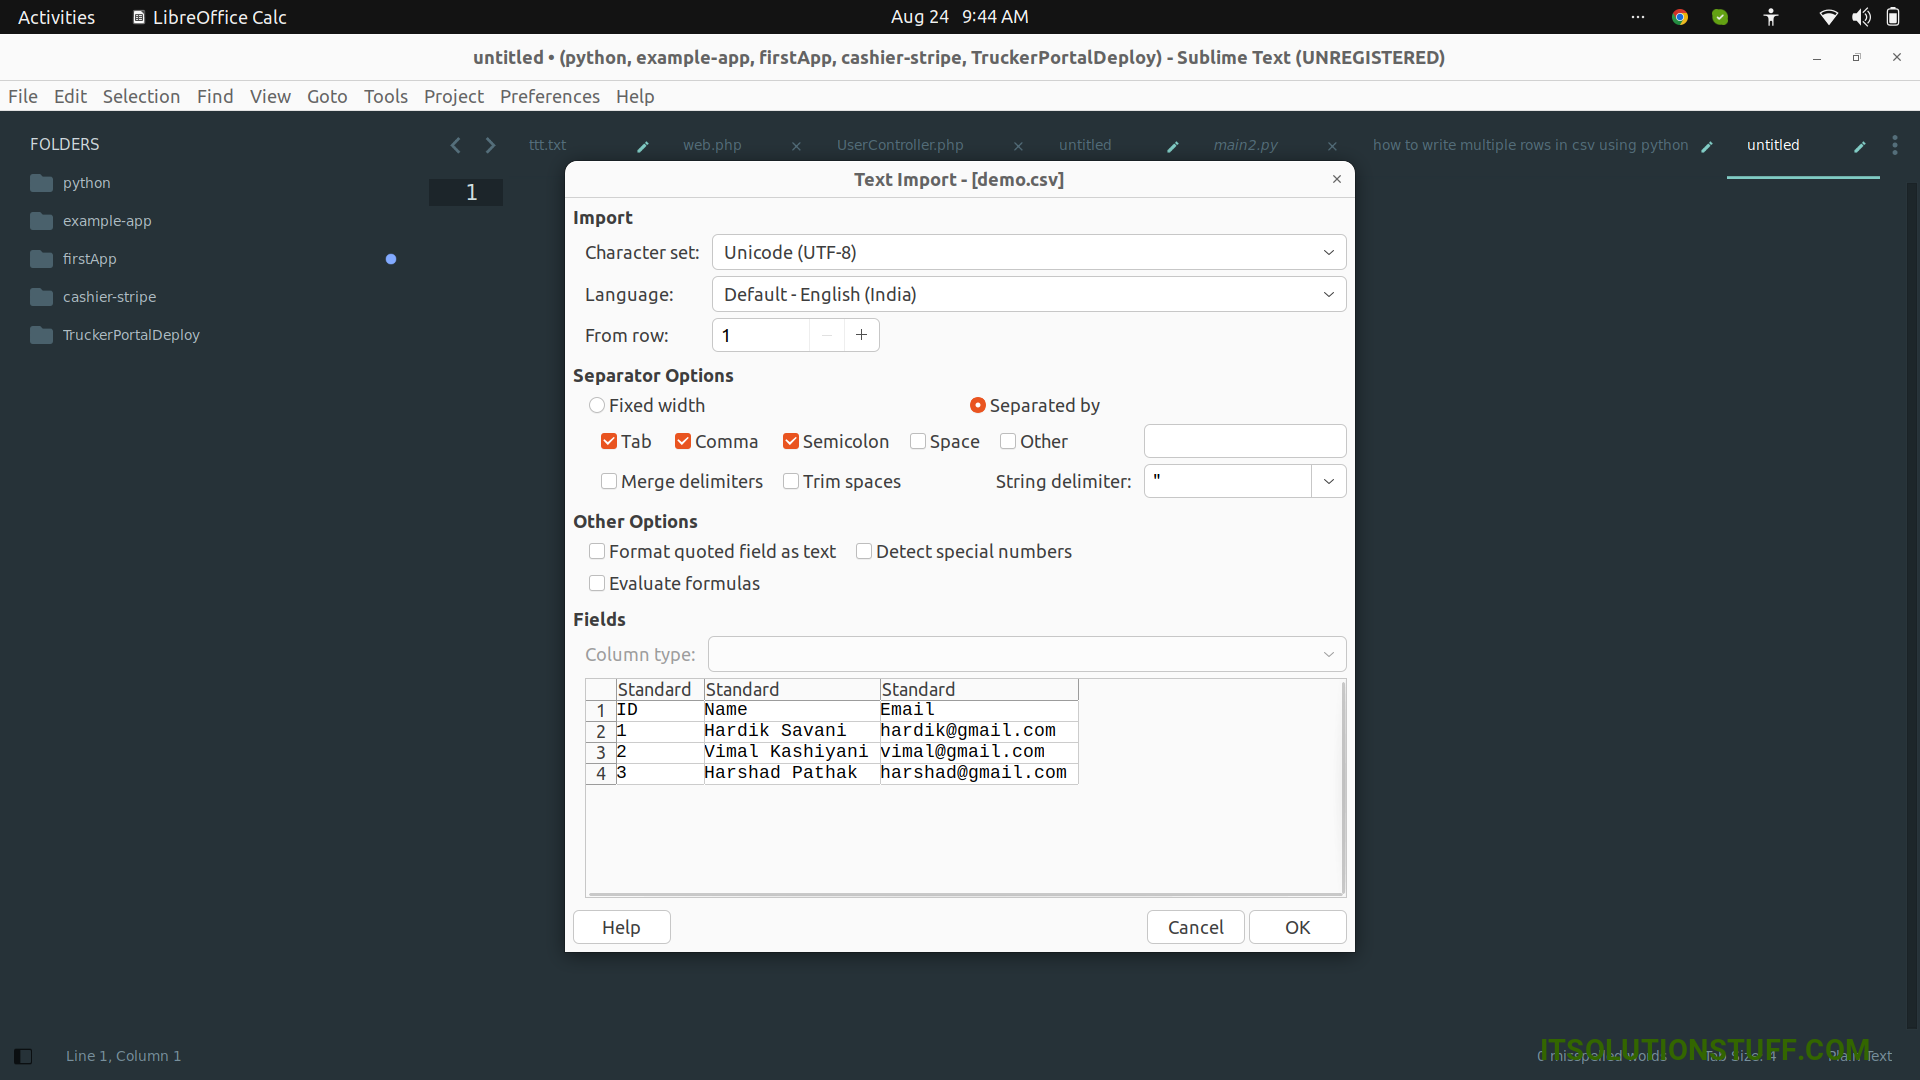Enable the Space separator checkbox

[x=918, y=441]
